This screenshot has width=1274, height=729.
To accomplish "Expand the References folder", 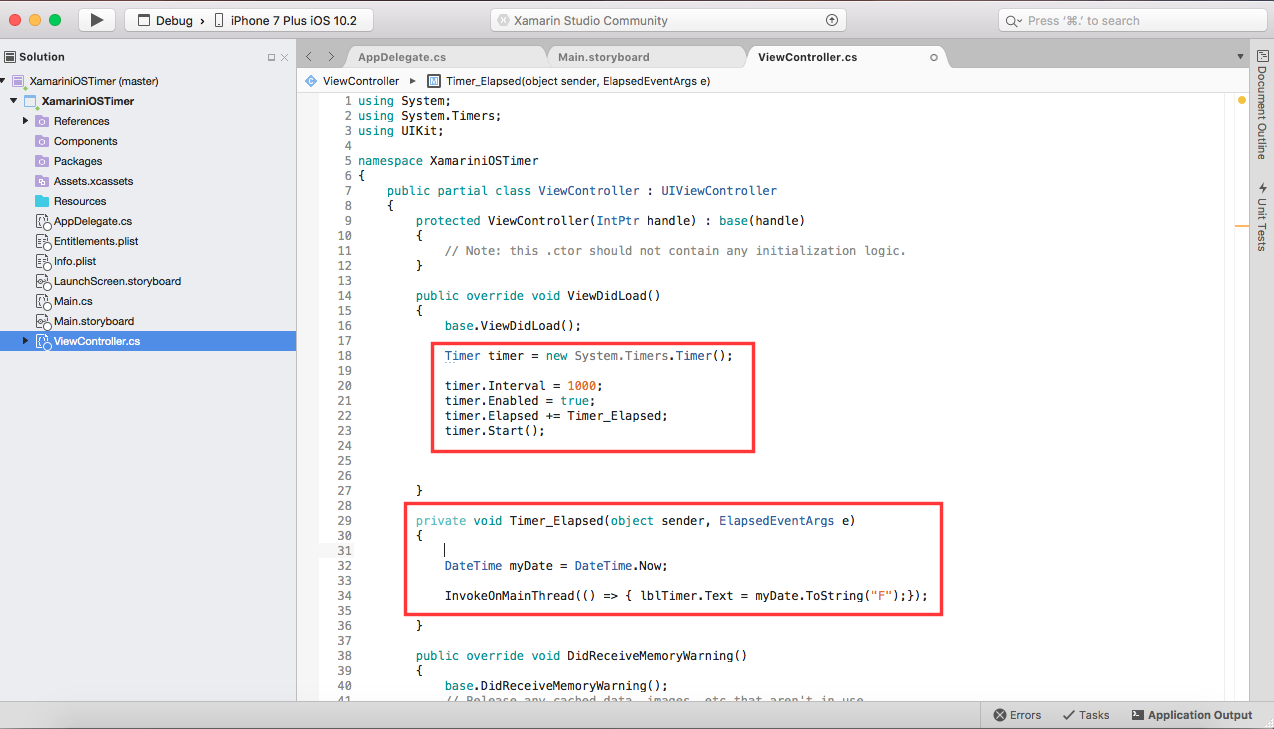I will tap(26, 121).
